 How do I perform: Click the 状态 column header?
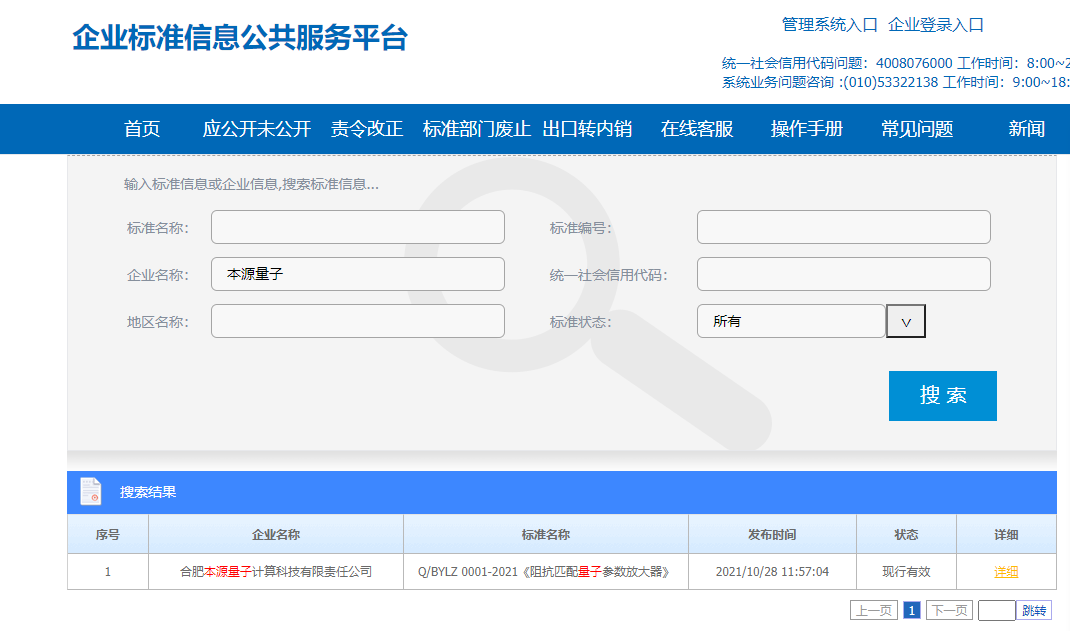click(x=906, y=535)
